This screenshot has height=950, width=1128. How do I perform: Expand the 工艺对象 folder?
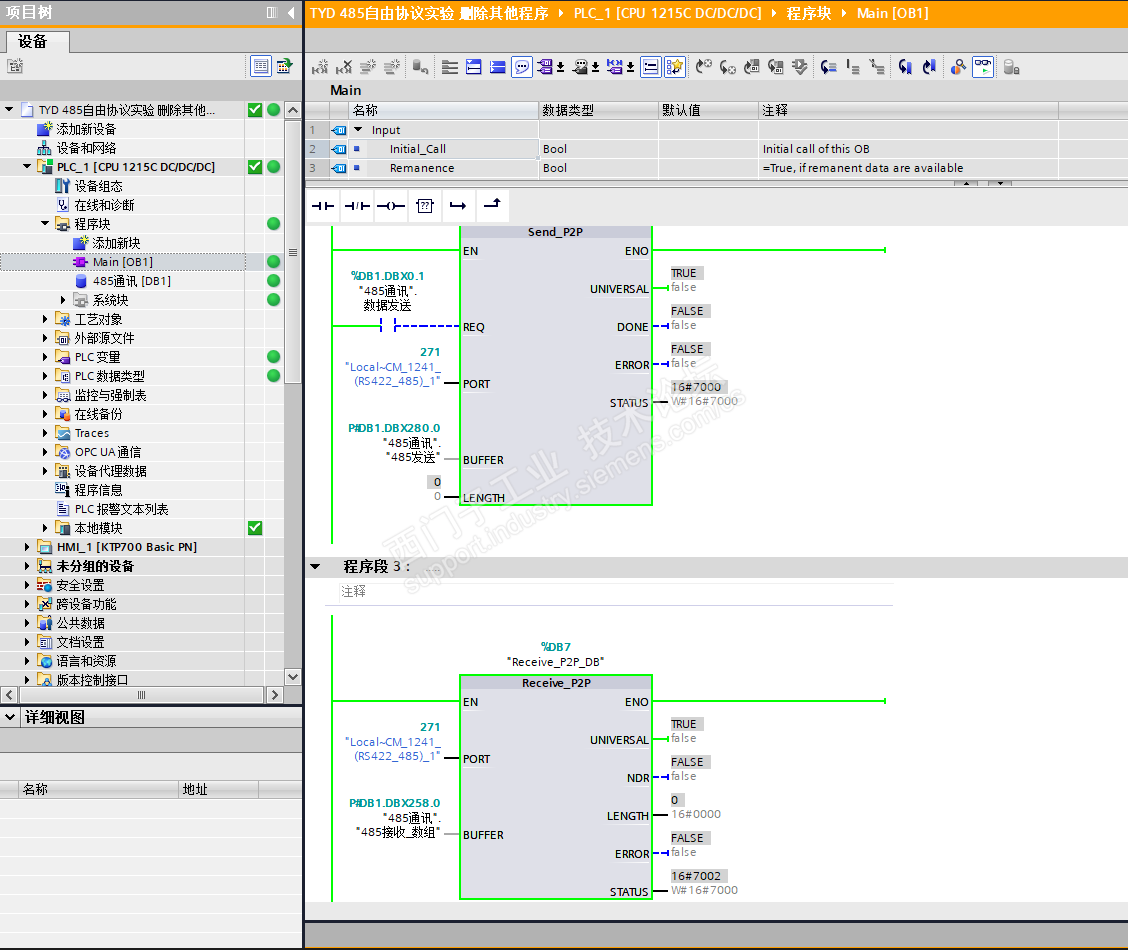(45, 319)
